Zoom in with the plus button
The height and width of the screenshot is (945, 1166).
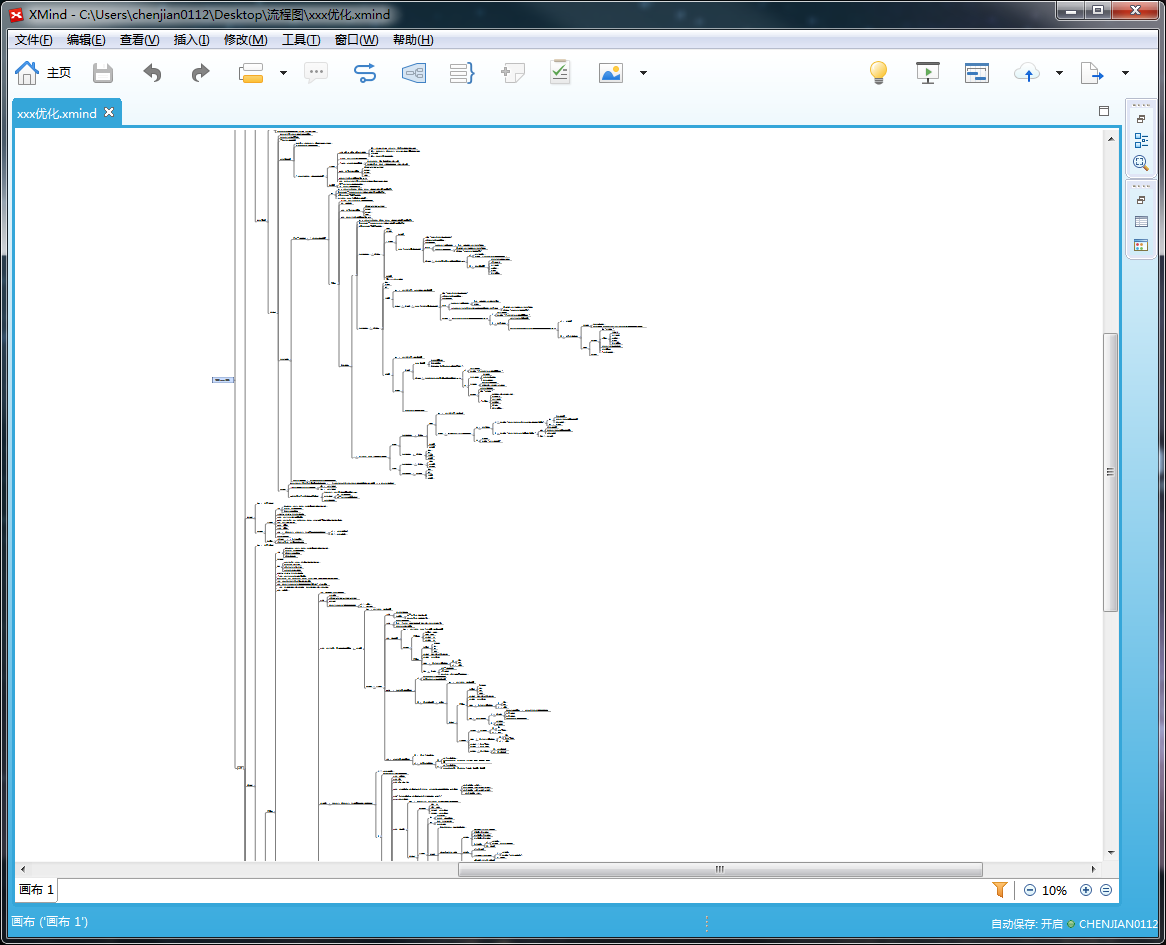point(1086,890)
